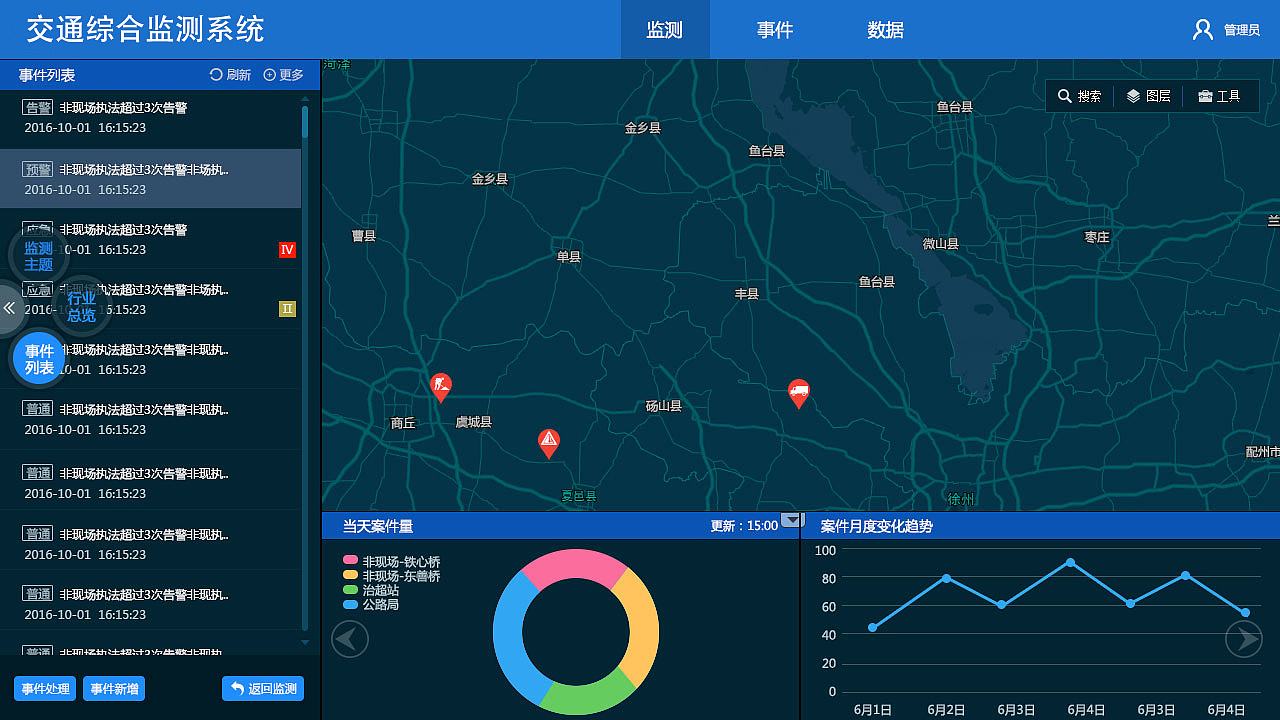Image resolution: width=1280 pixels, height=720 pixels.
Task: Click the pink 非现场-铁心桥 legend swatch
Action: click(x=350, y=561)
